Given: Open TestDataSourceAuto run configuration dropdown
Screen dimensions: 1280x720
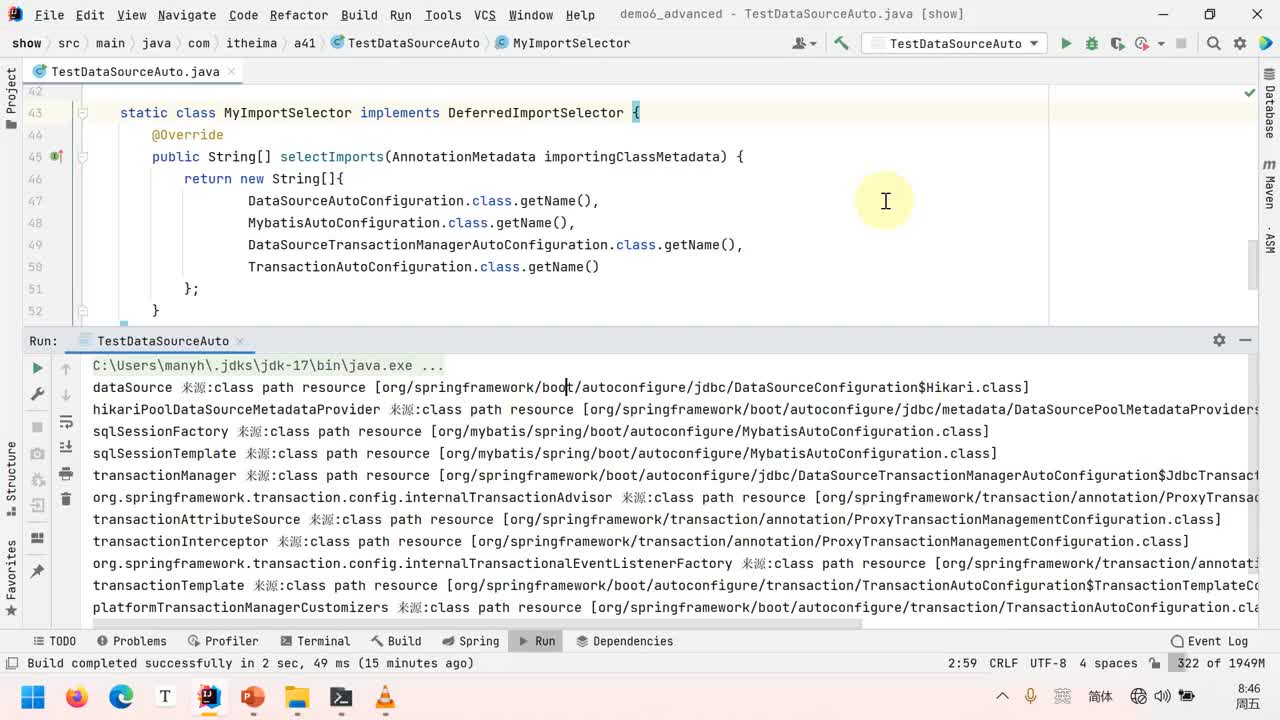Looking at the screenshot, I should (955, 43).
